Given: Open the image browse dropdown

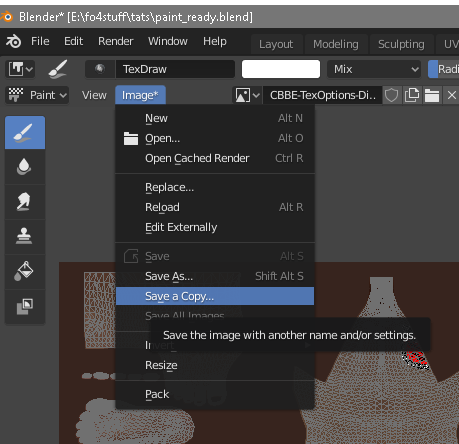Looking at the screenshot, I should [246, 95].
